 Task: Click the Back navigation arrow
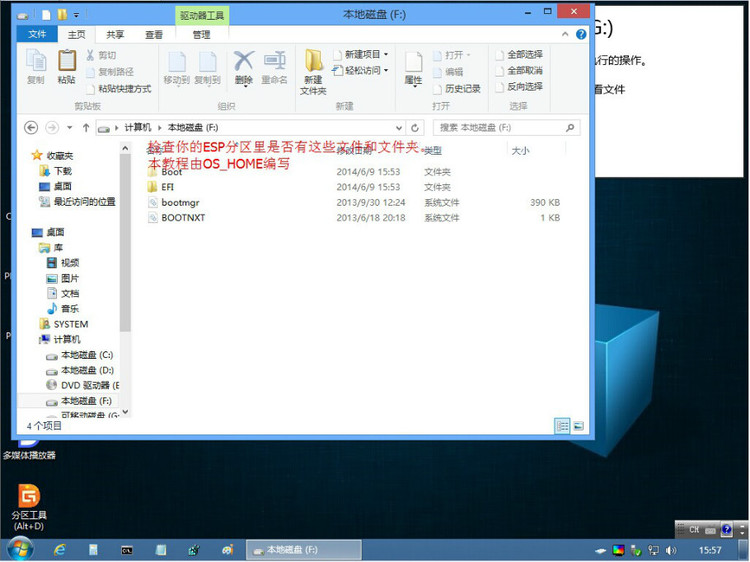(31, 128)
